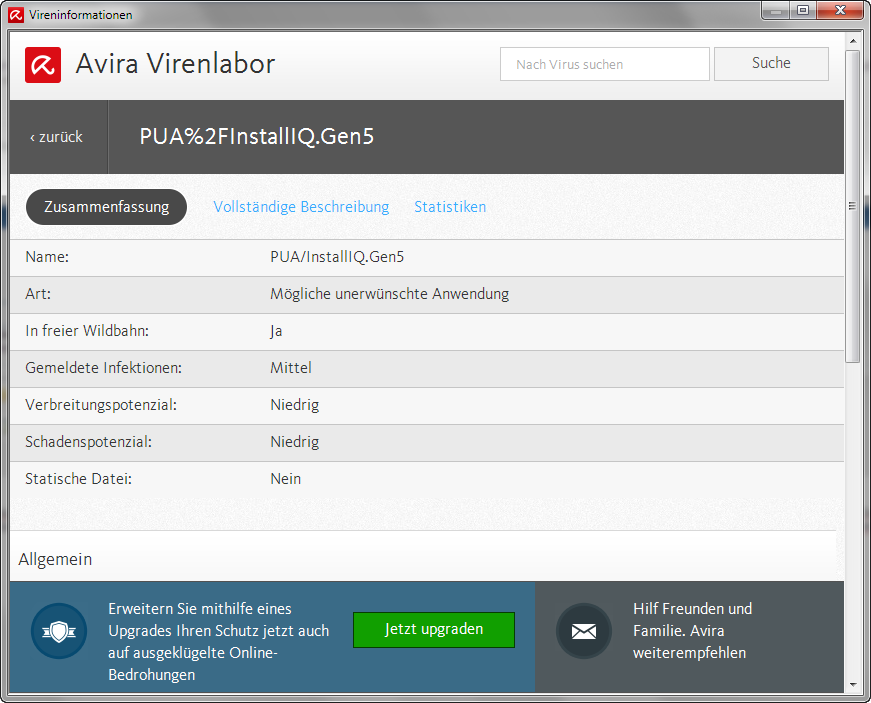Switch to the Statistiken tab

pos(450,207)
